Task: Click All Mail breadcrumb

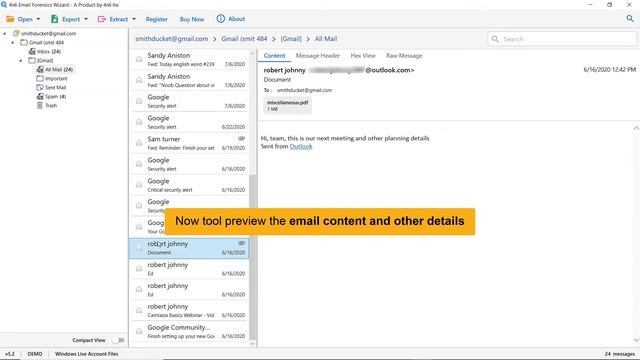Action: (x=326, y=39)
